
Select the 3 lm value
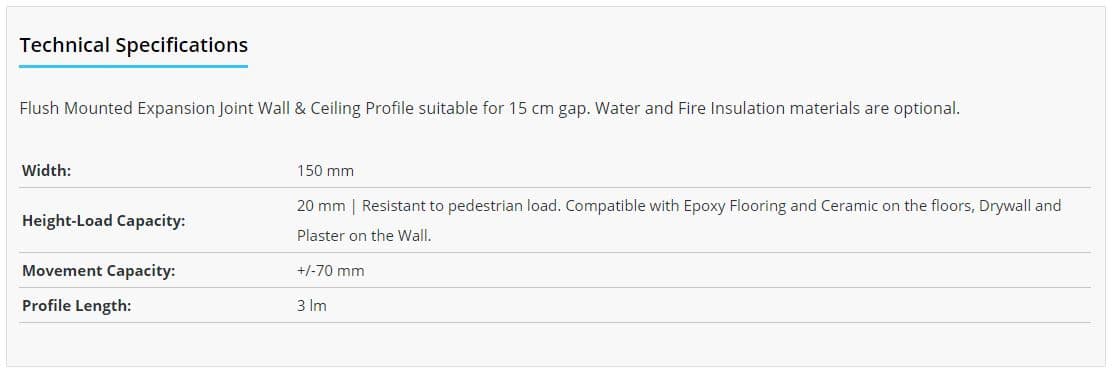point(312,306)
